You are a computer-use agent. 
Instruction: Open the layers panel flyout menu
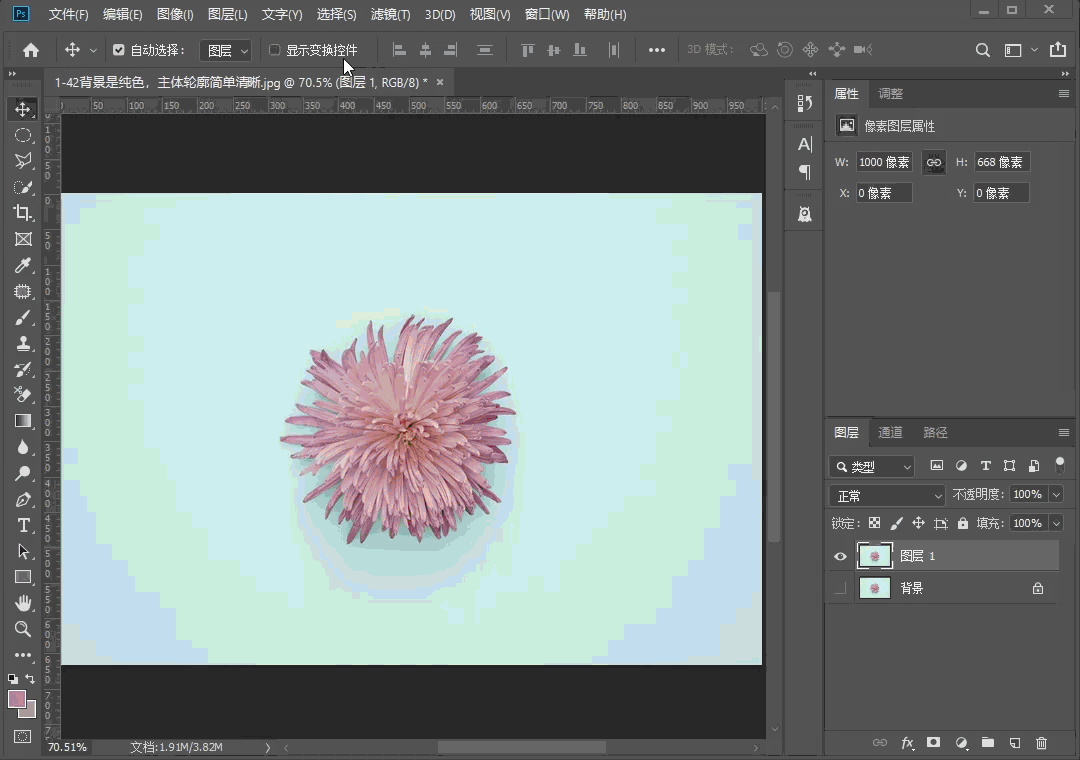click(x=1063, y=433)
